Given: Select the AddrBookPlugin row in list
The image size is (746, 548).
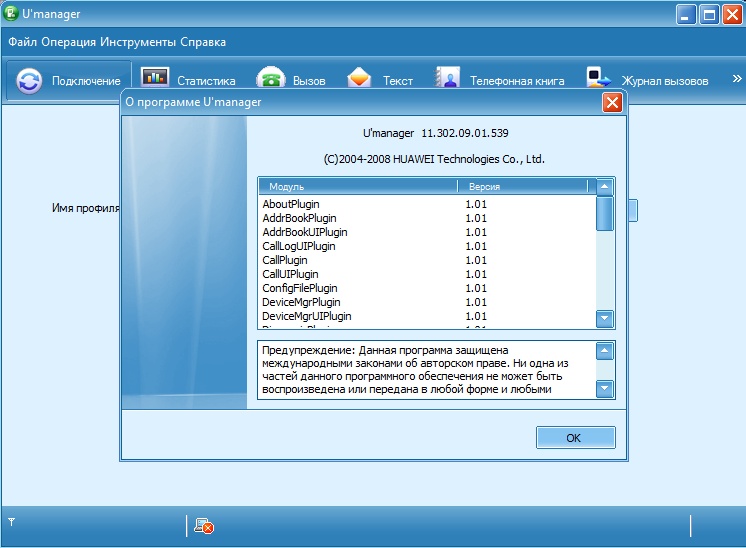Looking at the screenshot, I should click(299, 218).
